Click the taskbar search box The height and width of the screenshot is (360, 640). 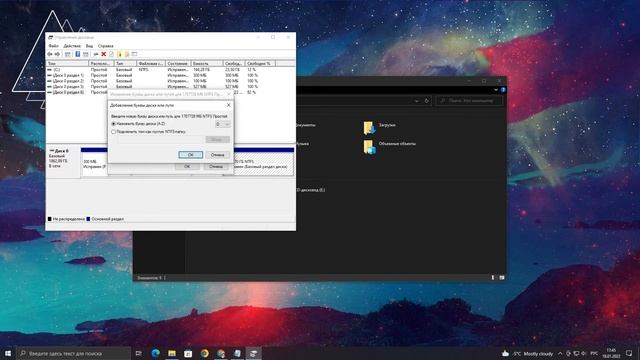coord(74,353)
